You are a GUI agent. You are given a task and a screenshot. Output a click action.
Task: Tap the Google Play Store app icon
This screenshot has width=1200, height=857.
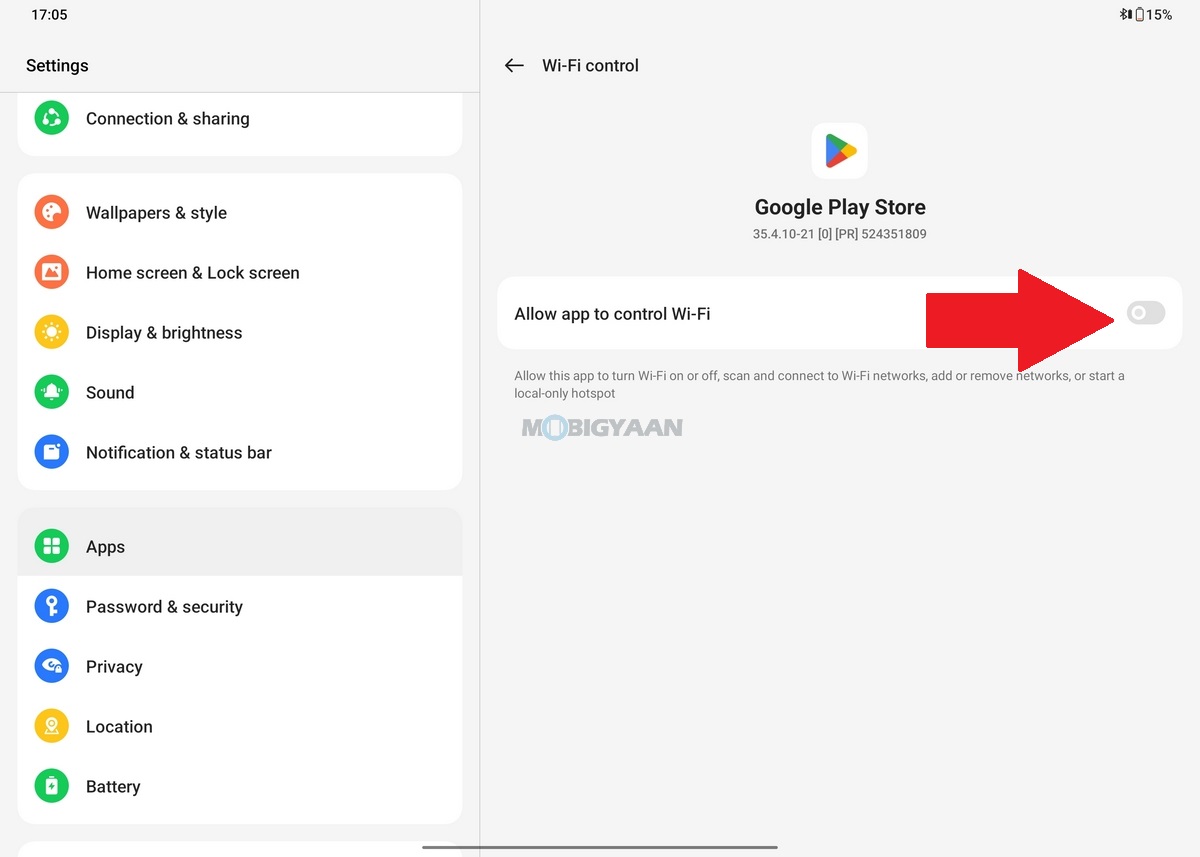[840, 151]
